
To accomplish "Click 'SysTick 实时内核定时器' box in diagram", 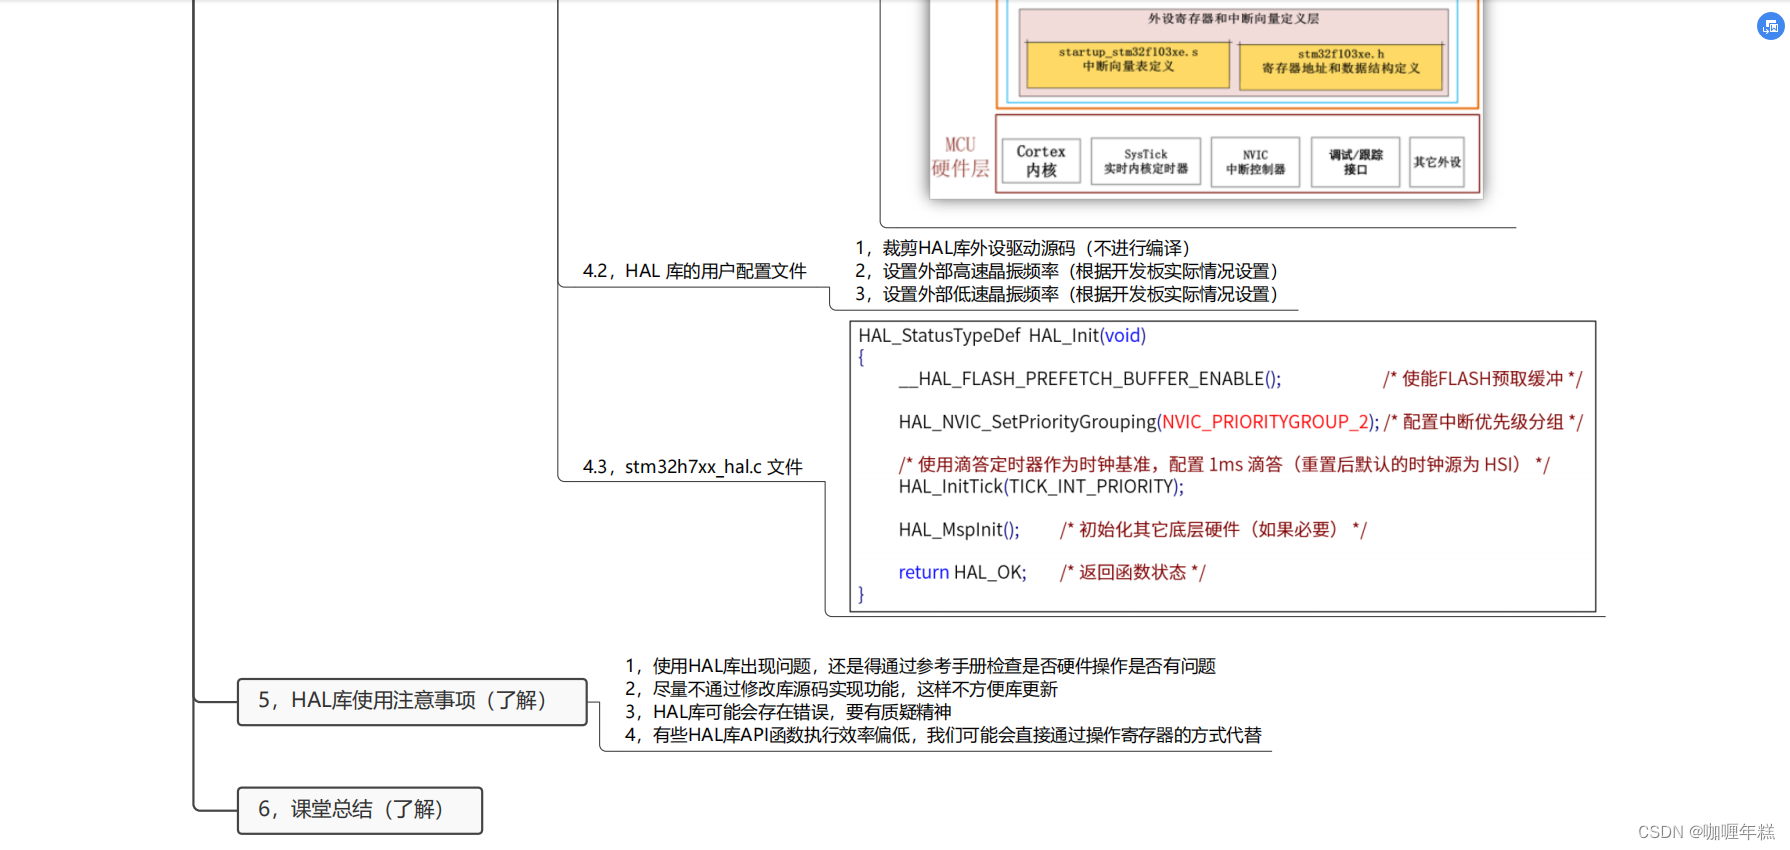I will click(1146, 162).
